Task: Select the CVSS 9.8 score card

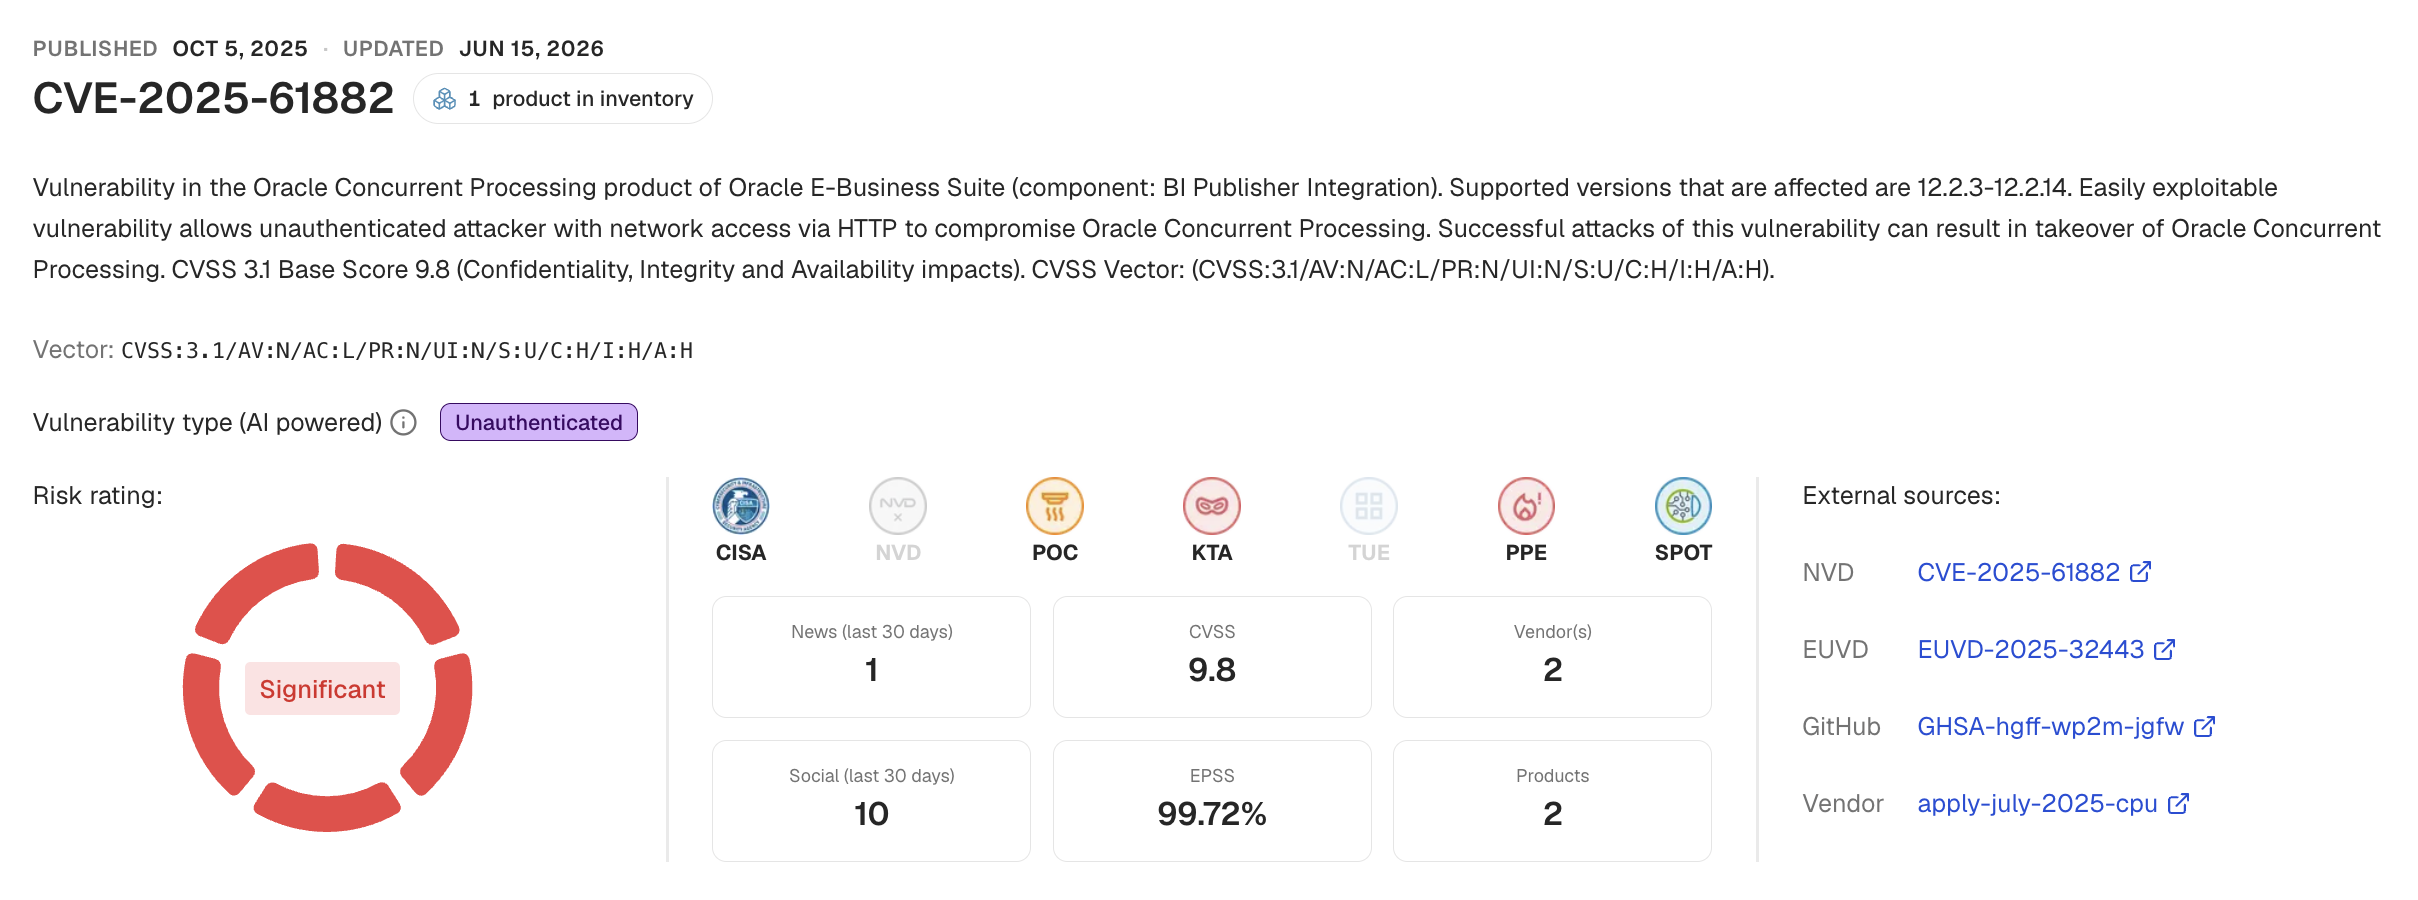Action: pyautogui.click(x=1212, y=657)
